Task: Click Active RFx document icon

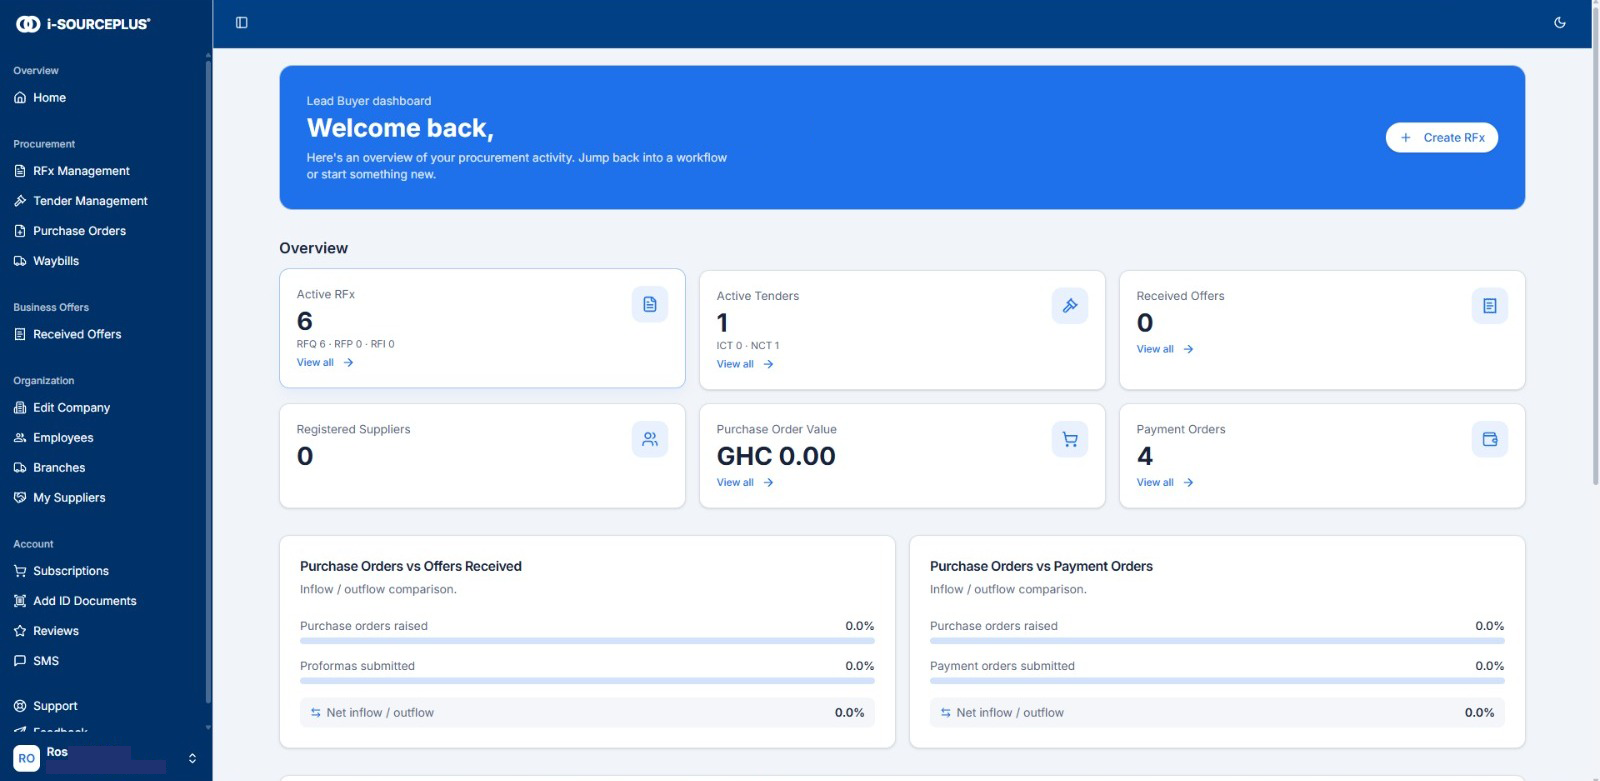Action: (x=650, y=304)
